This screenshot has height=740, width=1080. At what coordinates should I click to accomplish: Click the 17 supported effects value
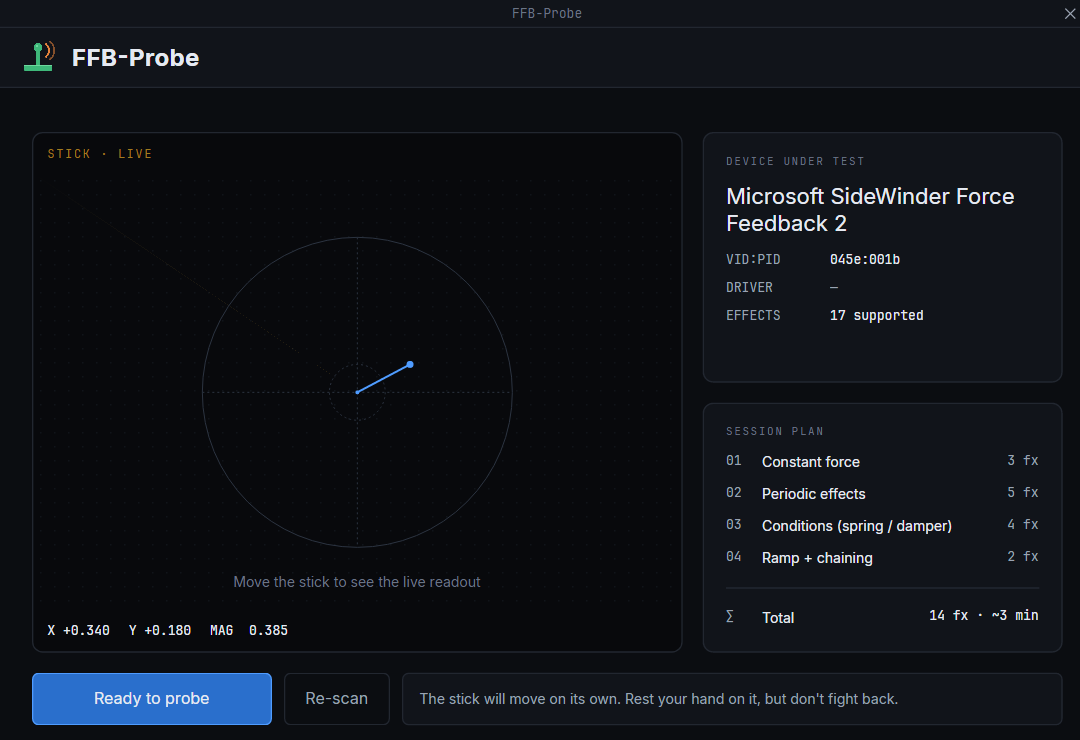[876, 315]
